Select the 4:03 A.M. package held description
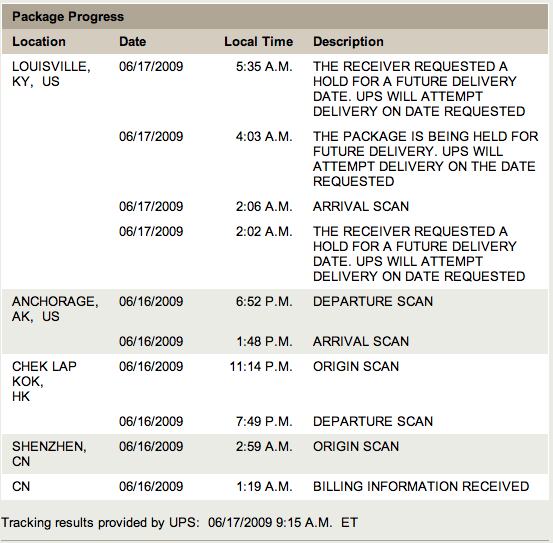This screenshot has width=553, height=543. [426, 159]
